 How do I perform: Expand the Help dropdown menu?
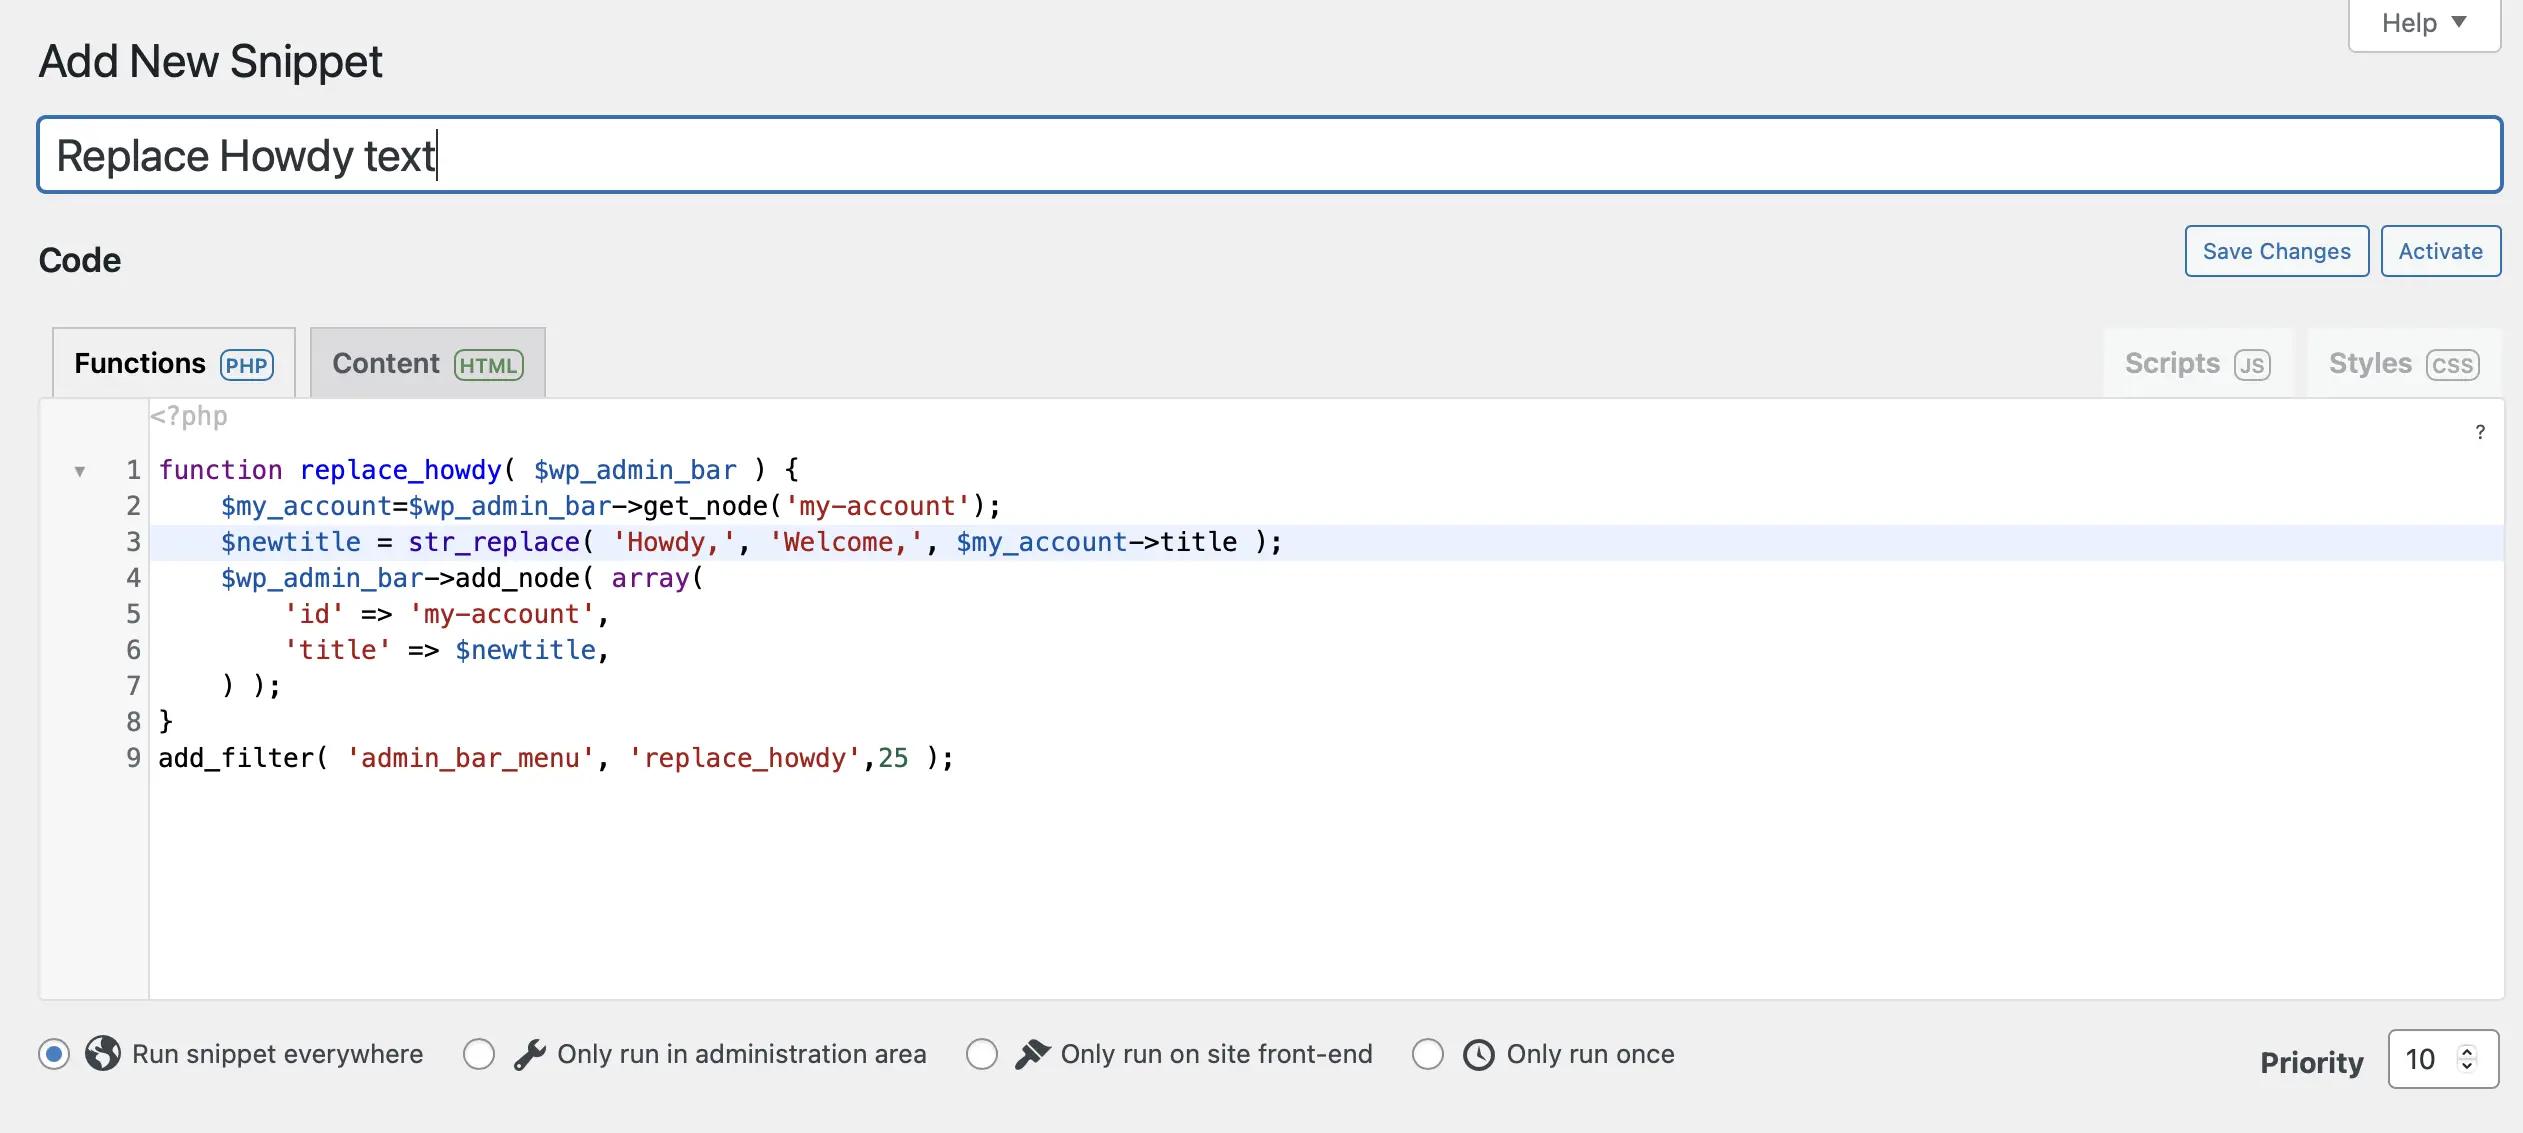[x=2422, y=23]
